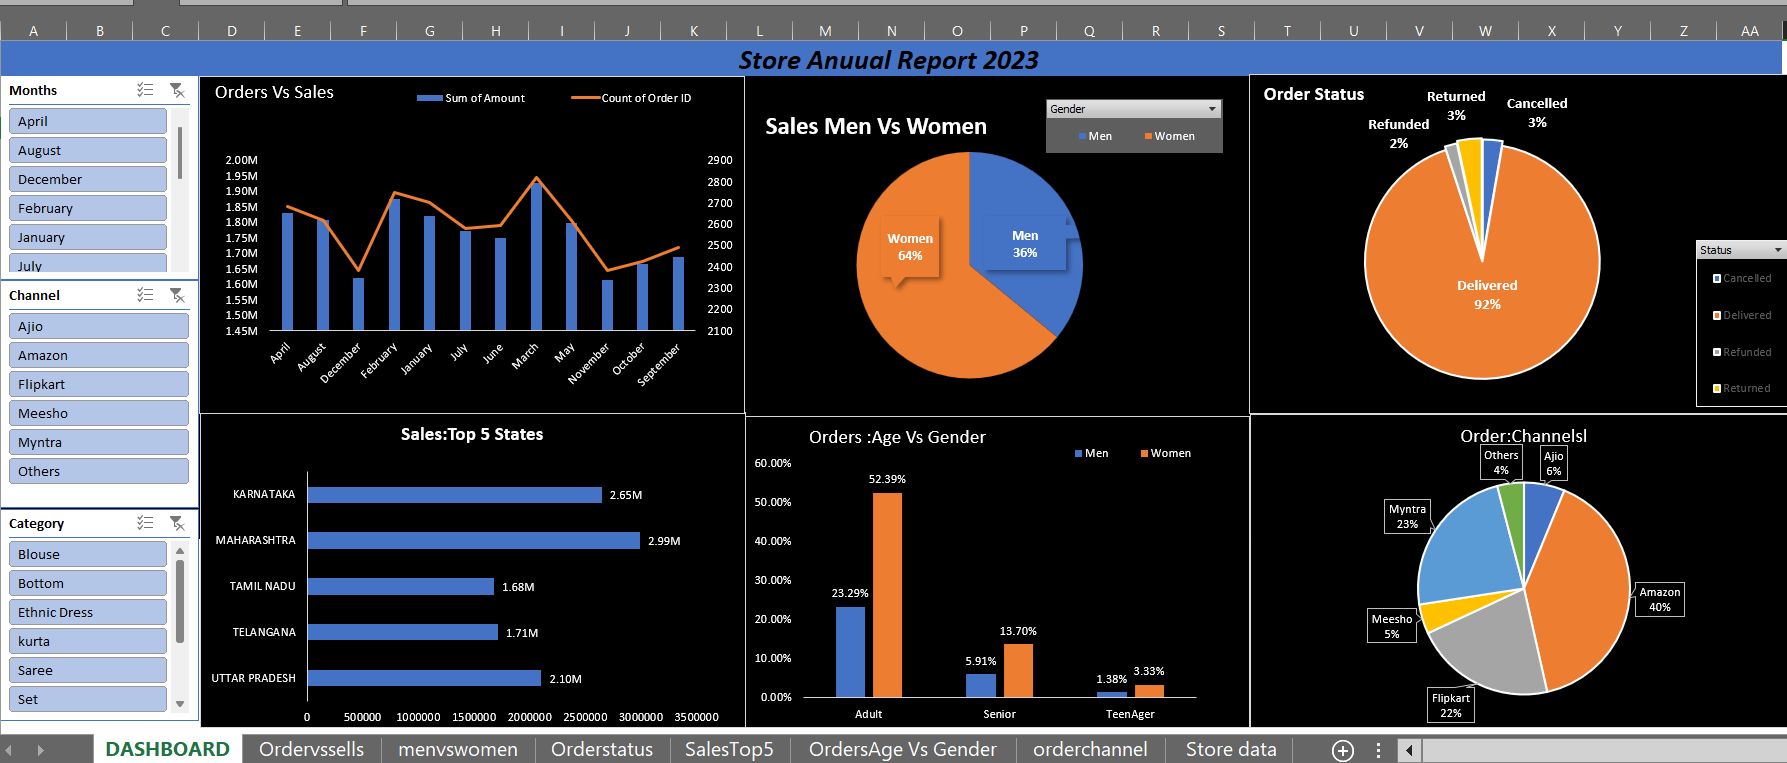Open the Status filter dropdown

pos(1777,250)
